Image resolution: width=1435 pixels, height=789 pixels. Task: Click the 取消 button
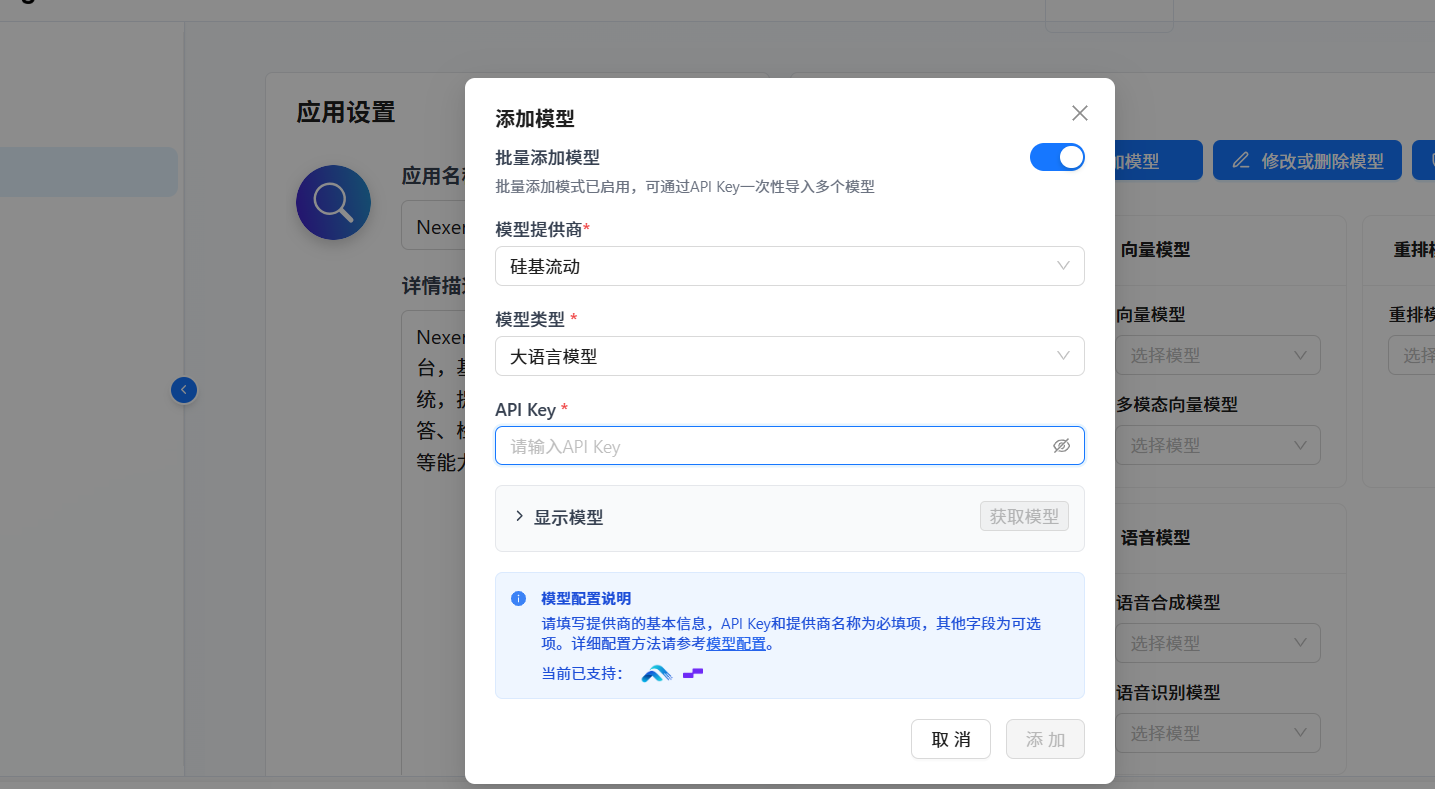click(950, 739)
